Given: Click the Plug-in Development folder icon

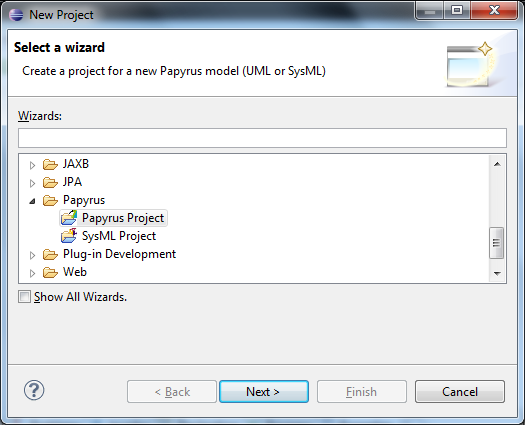Looking at the screenshot, I should point(50,254).
